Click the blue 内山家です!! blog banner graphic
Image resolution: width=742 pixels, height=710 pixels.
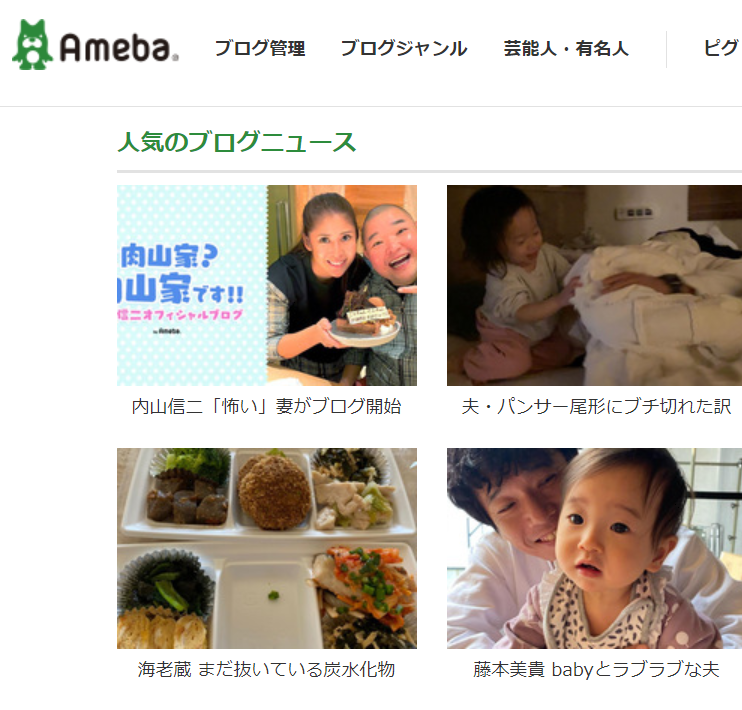[x=192, y=285]
